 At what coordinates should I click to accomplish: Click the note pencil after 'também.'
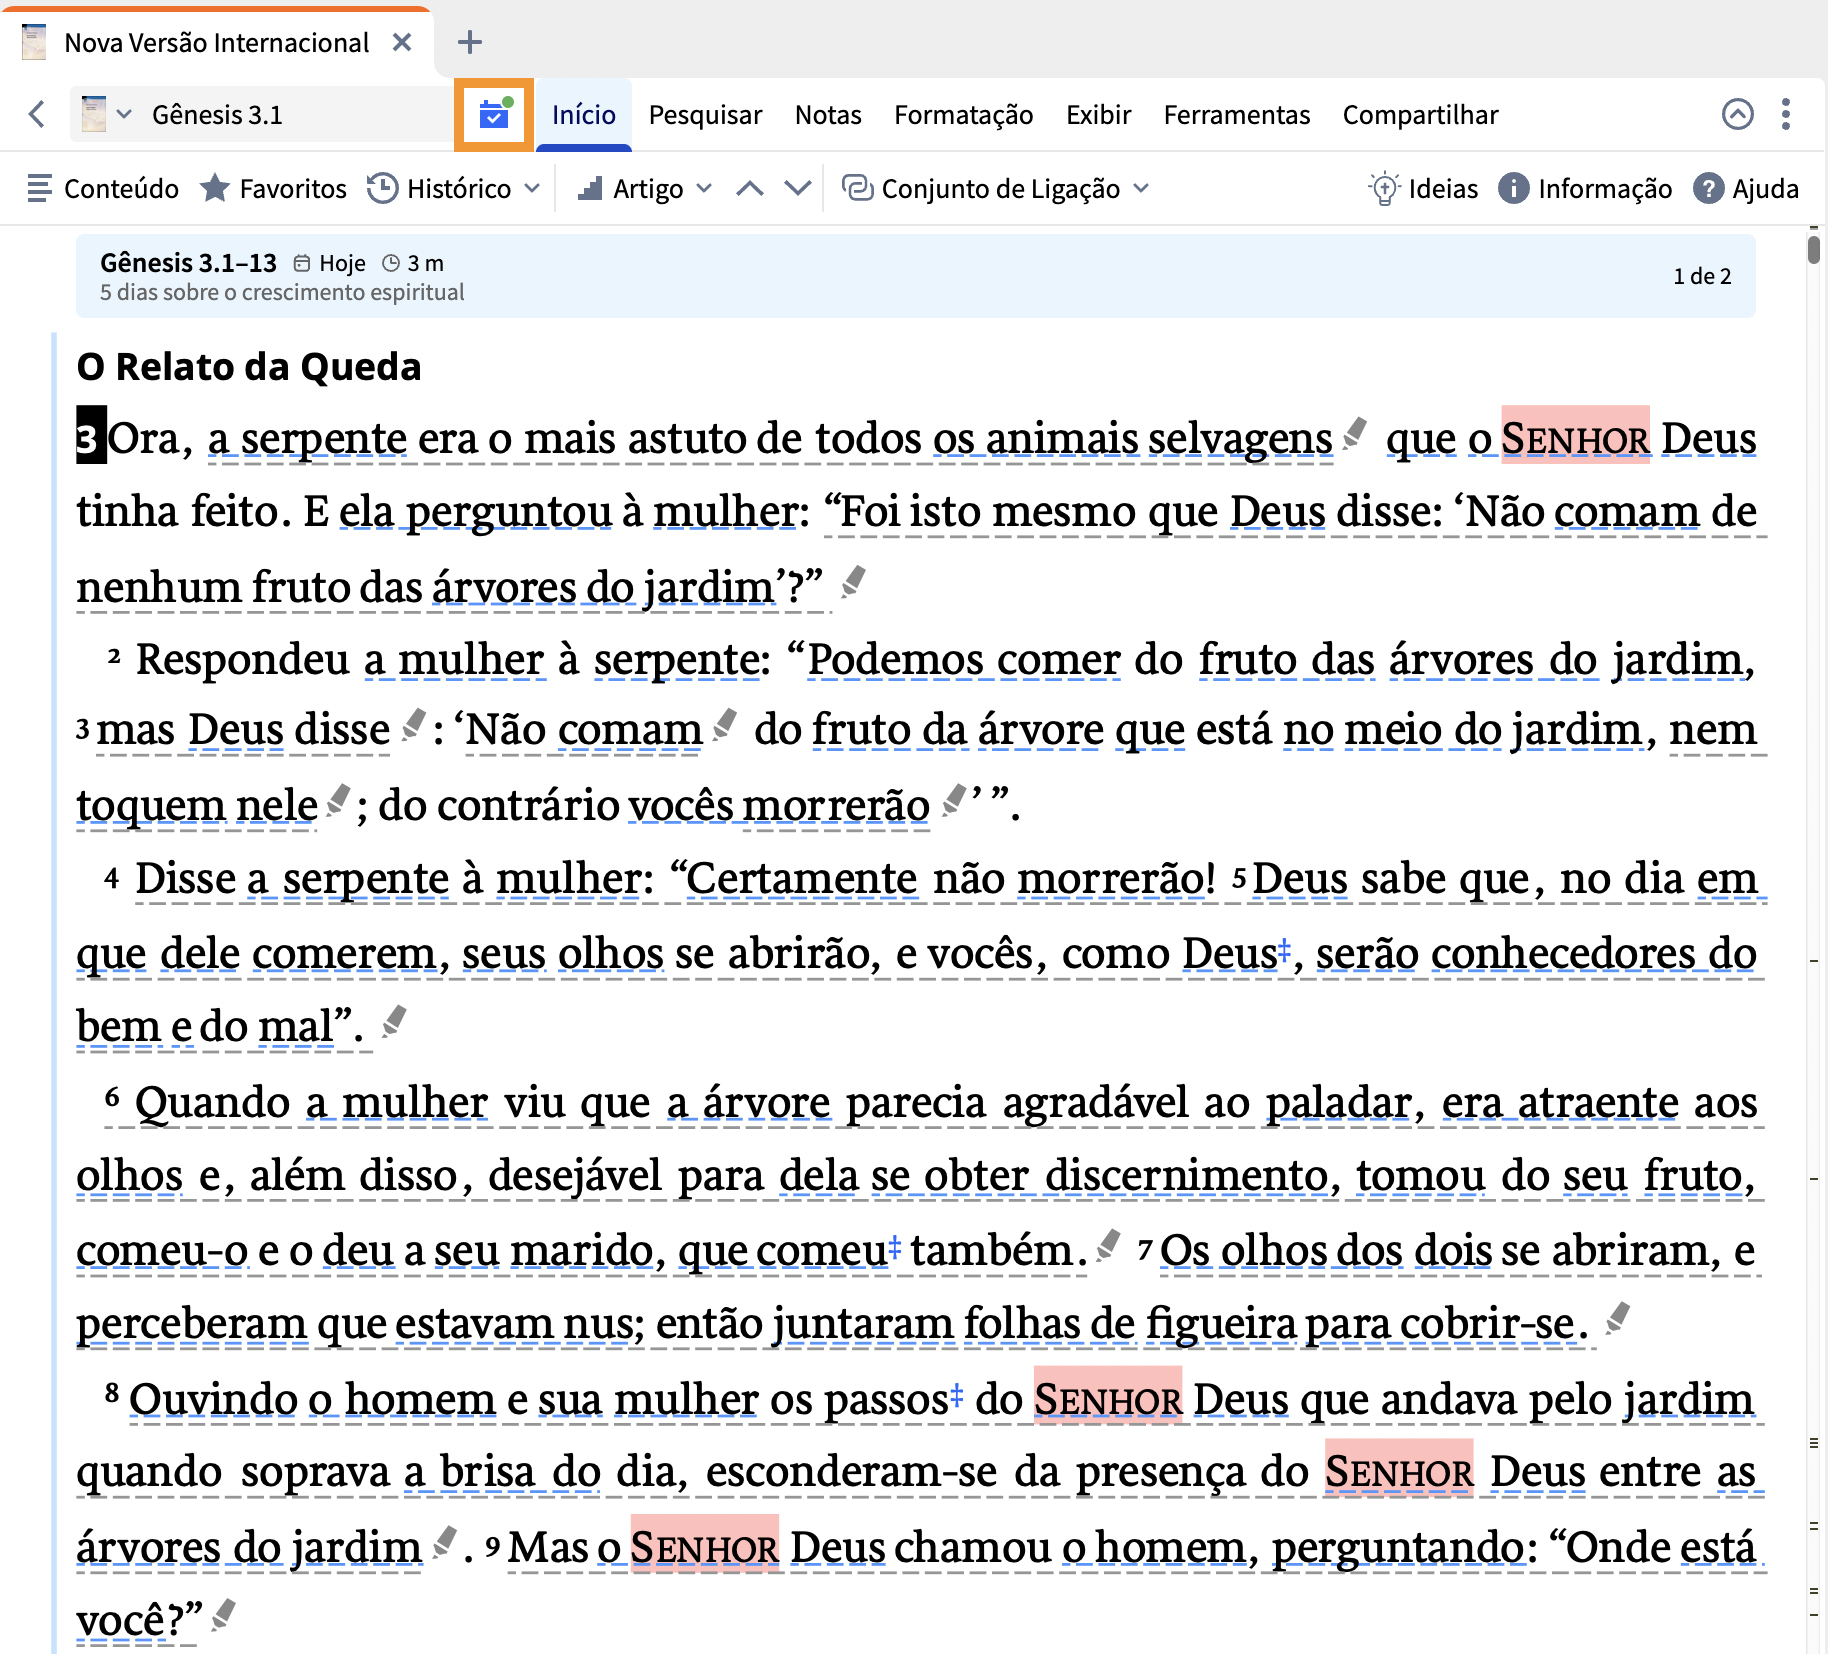1108,1245
